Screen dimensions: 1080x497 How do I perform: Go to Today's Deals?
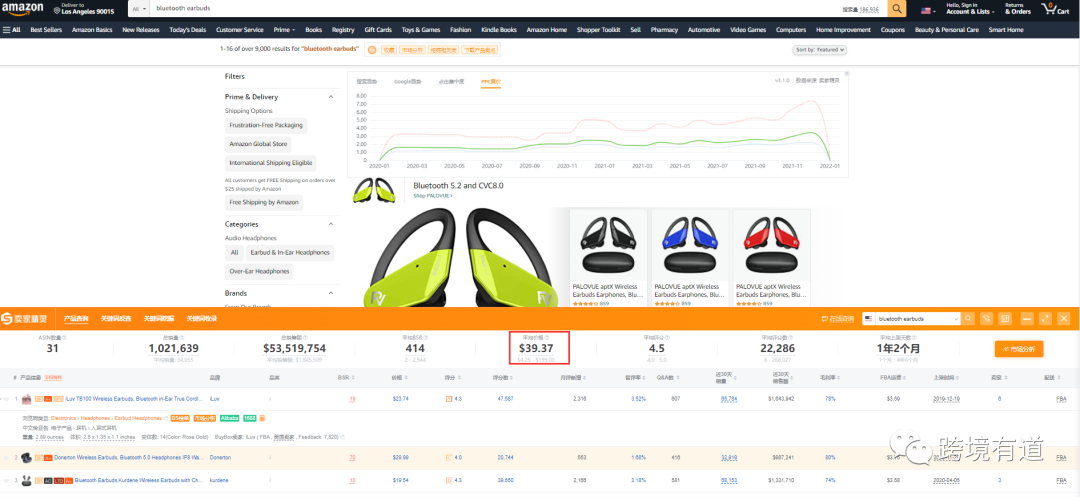point(187,30)
